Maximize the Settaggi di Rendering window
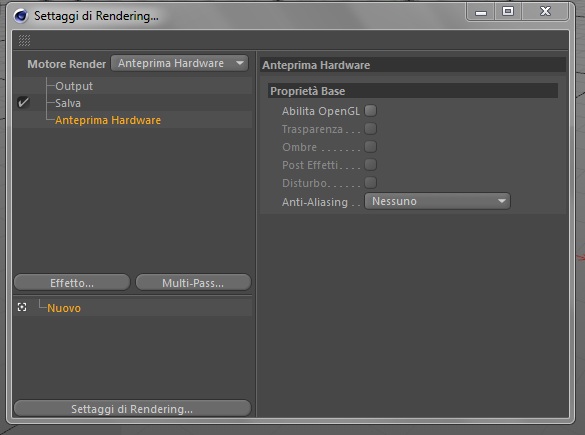 (x=508, y=12)
